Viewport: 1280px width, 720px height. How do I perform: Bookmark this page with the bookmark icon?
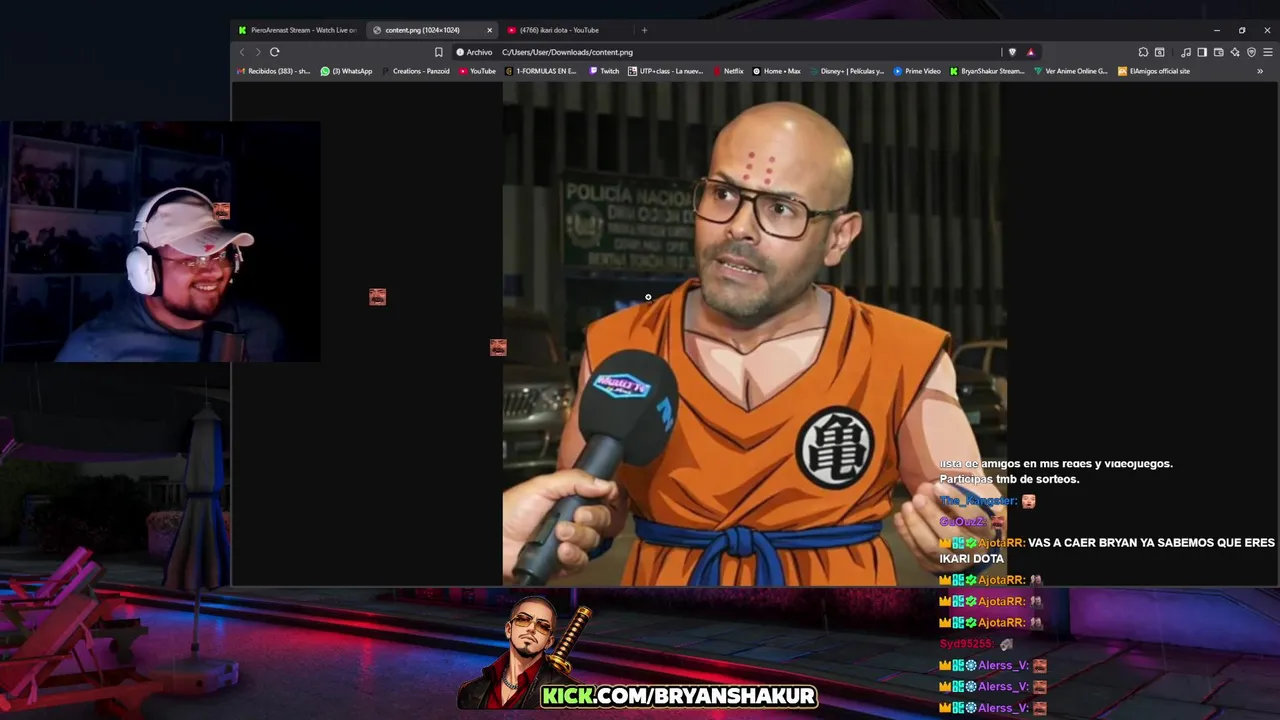(x=438, y=52)
